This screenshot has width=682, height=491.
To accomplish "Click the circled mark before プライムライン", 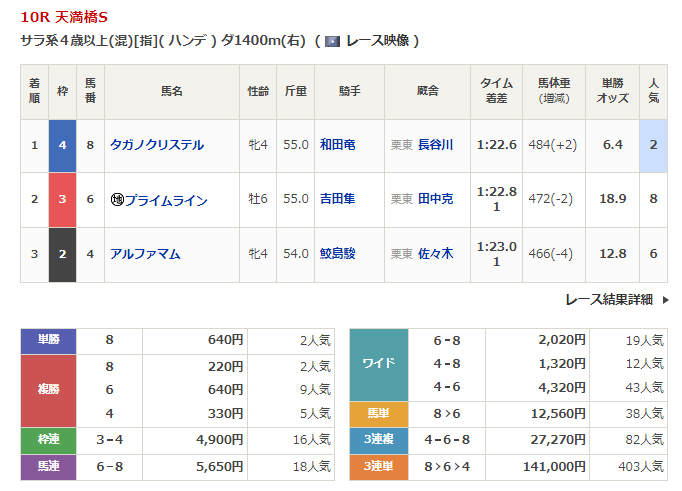I will [x=116, y=200].
